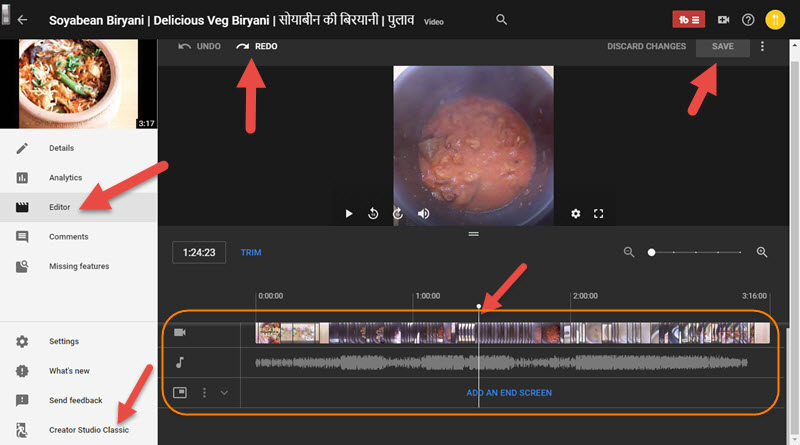Click the Send feedback exclamation icon
The height and width of the screenshot is (445, 800).
[22, 401]
